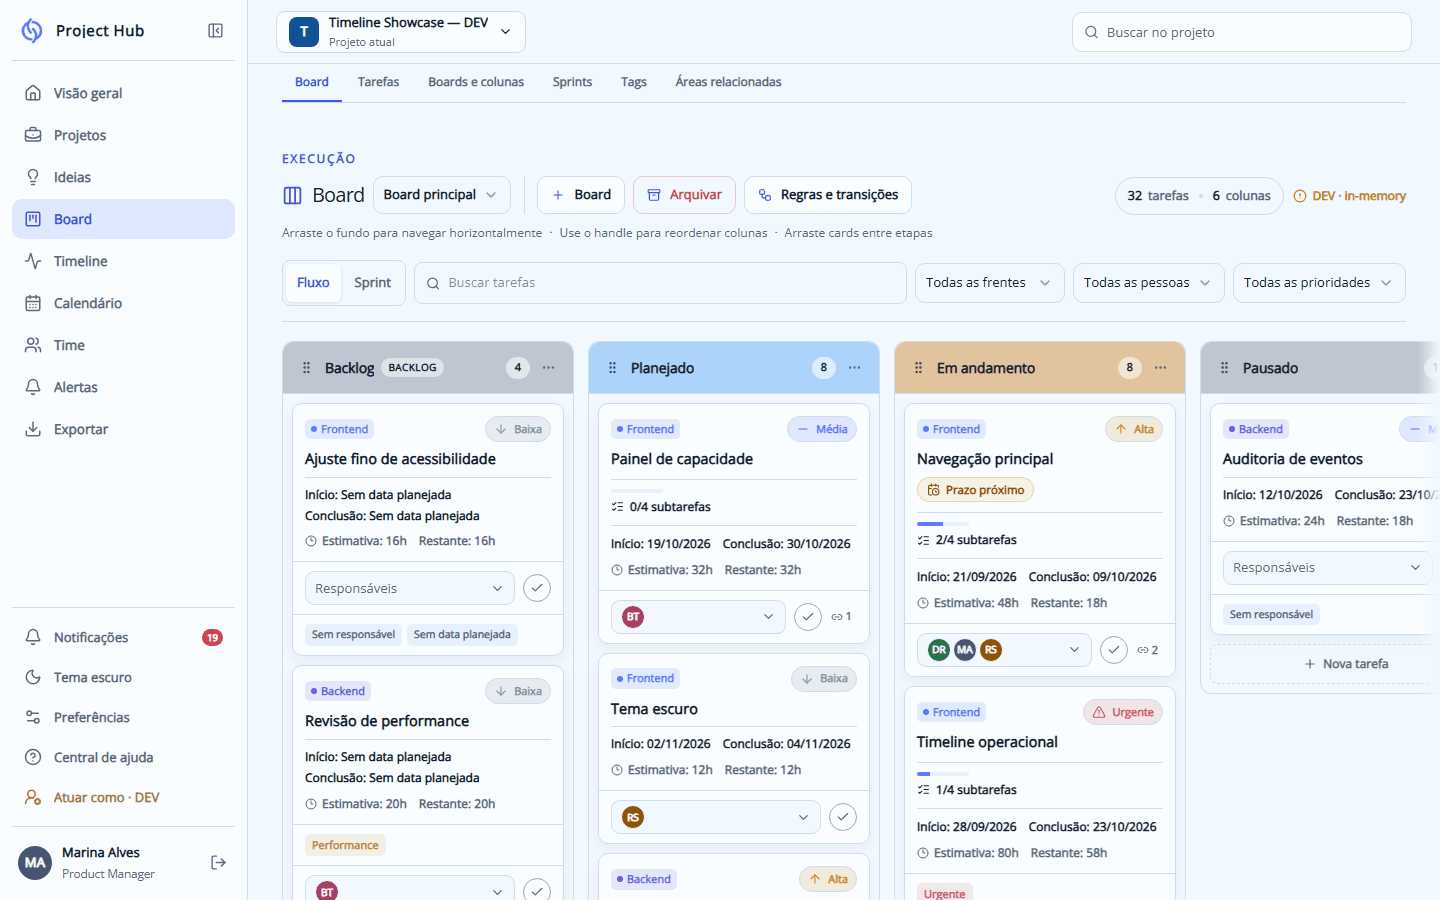
Task: Collapse the sidebar panel icon
Action: pos(215,31)
